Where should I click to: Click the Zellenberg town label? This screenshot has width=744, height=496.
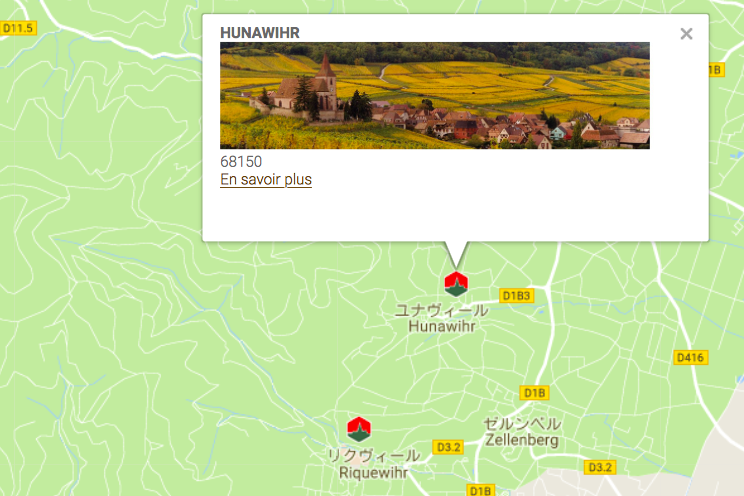[521, 440]
